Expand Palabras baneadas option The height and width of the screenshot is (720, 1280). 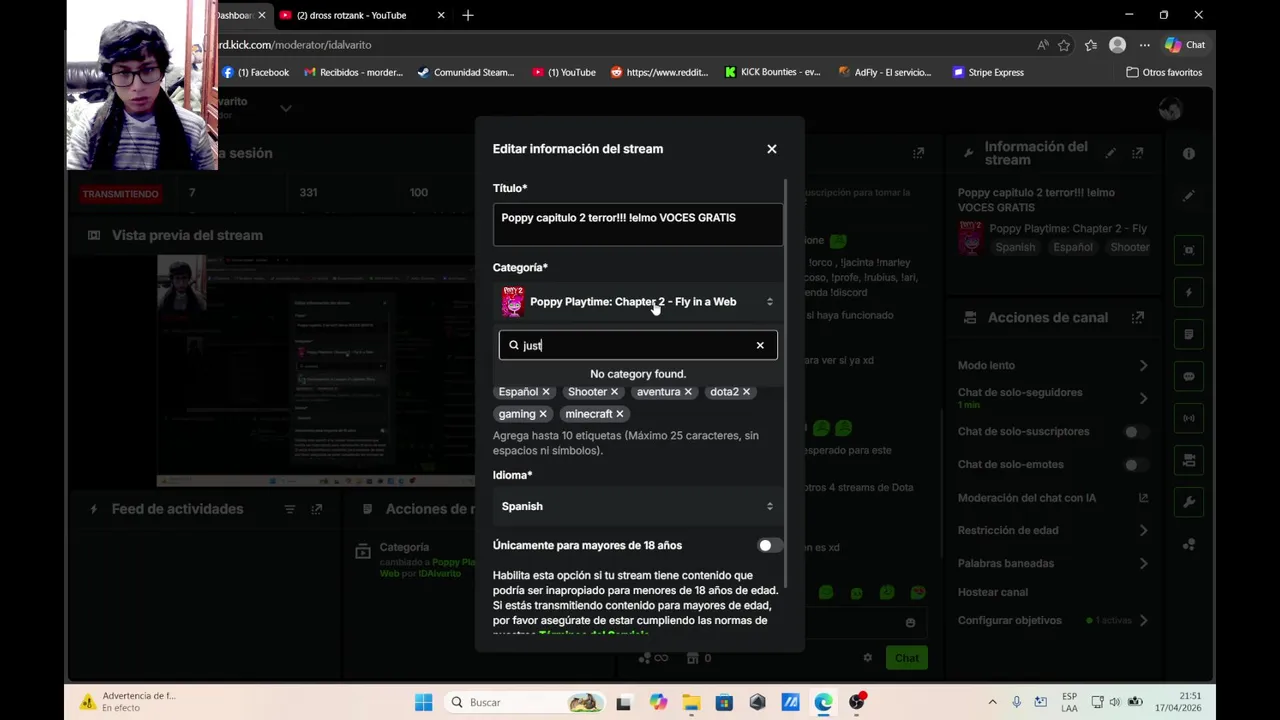pos(1143,564)
